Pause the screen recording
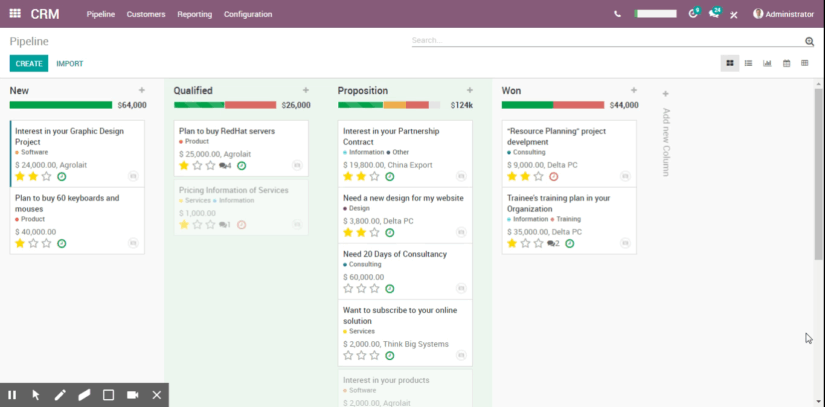This screenshot has width=825, height=407. coord(13,395)
